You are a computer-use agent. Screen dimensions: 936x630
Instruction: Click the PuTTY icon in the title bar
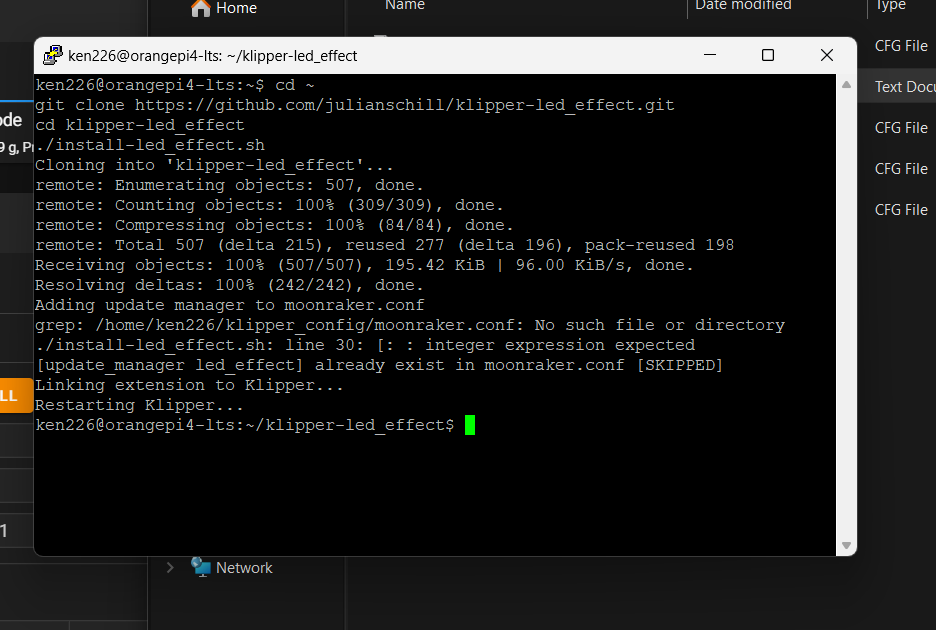click(x=53, y=55)
